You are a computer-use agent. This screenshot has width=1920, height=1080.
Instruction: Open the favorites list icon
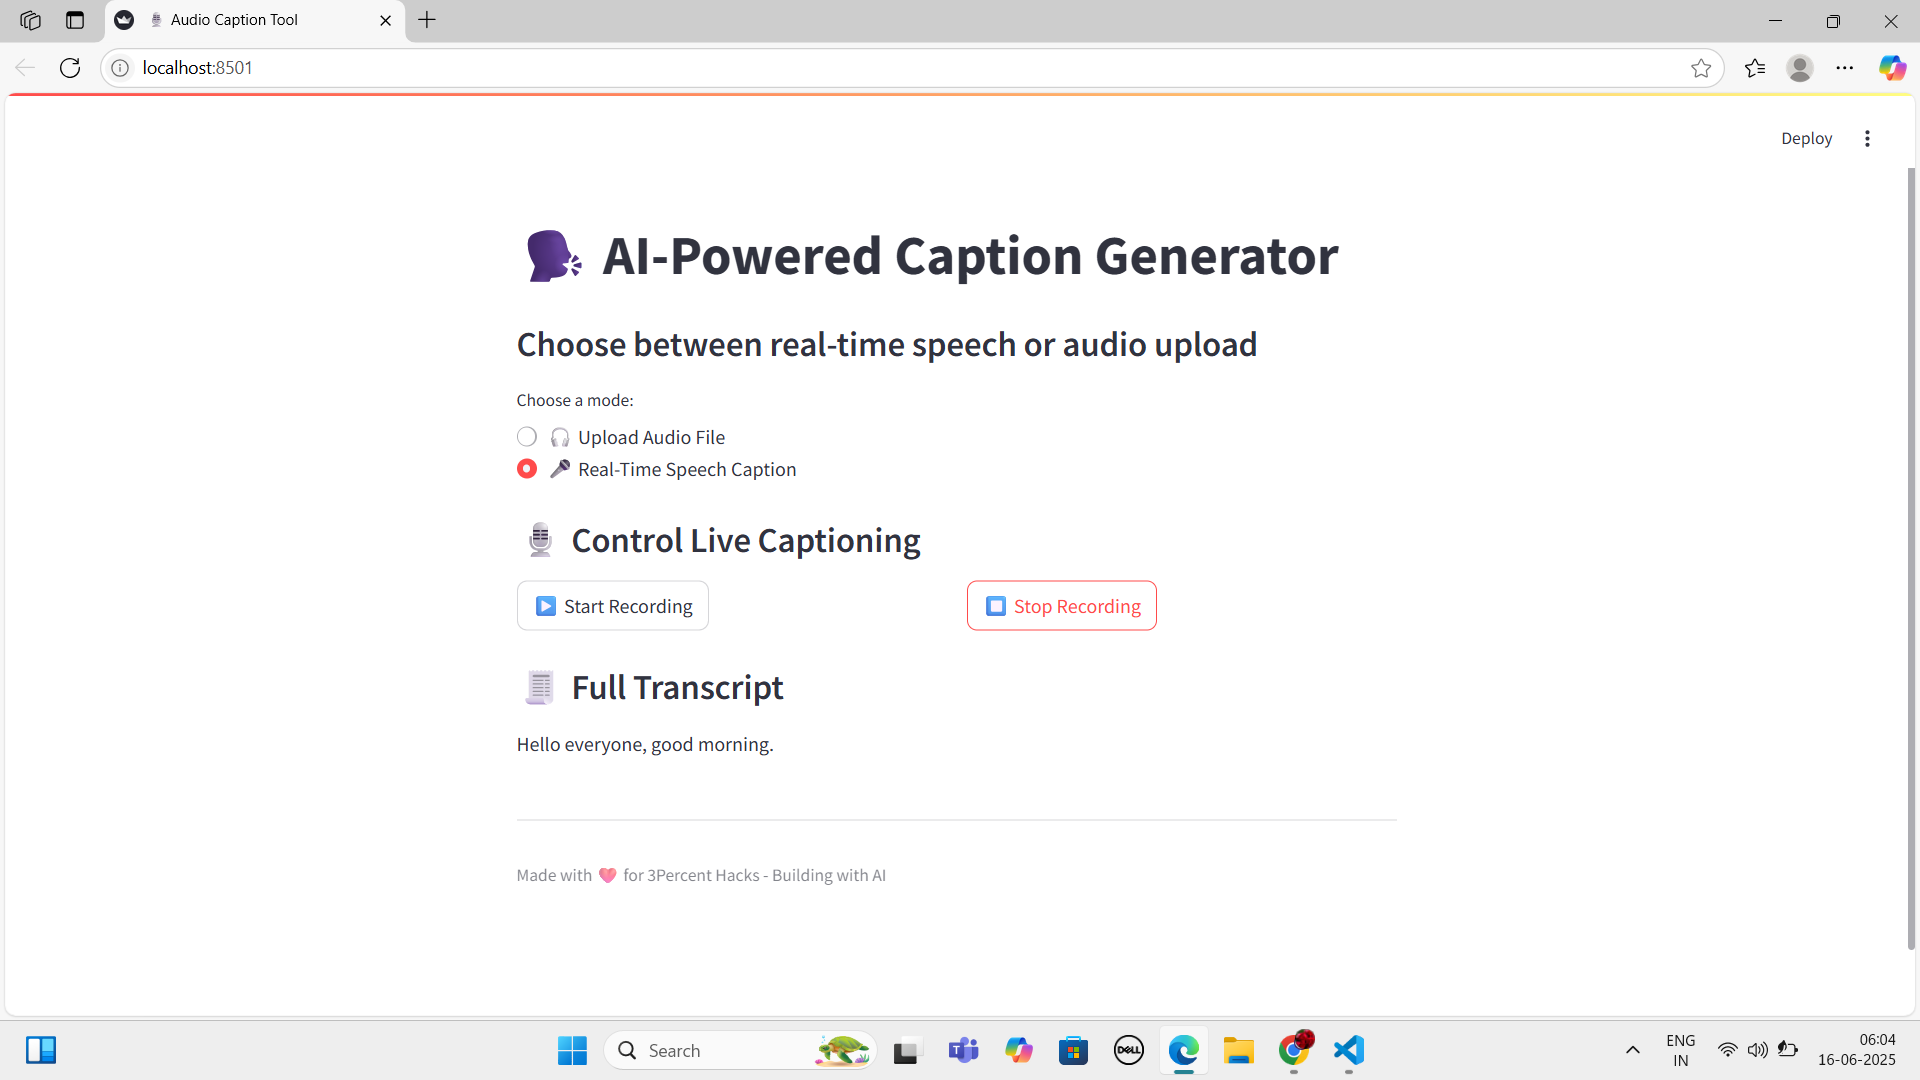(x=1755, y=68)
